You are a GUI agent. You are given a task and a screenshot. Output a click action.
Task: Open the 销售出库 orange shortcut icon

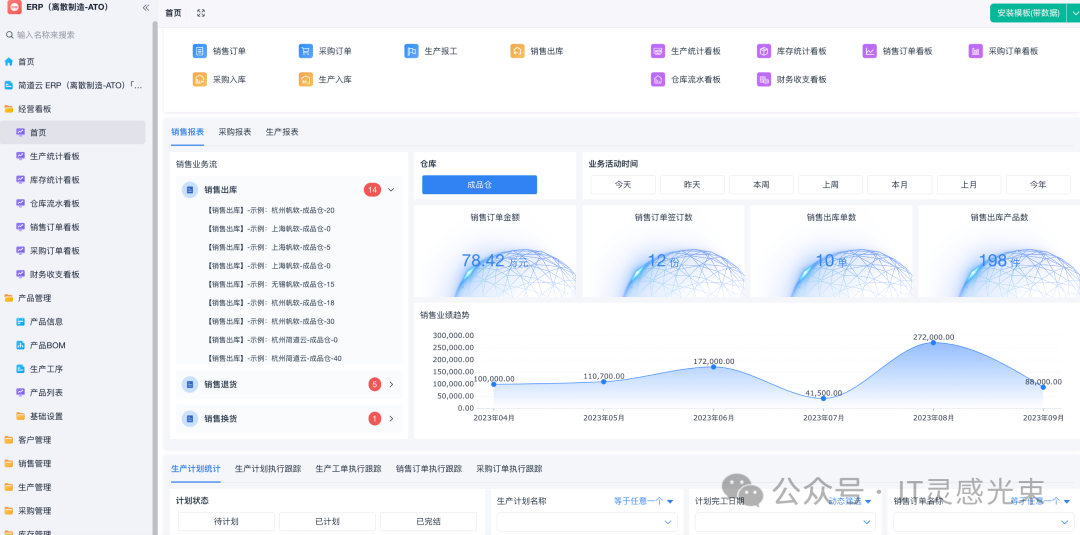517,51
